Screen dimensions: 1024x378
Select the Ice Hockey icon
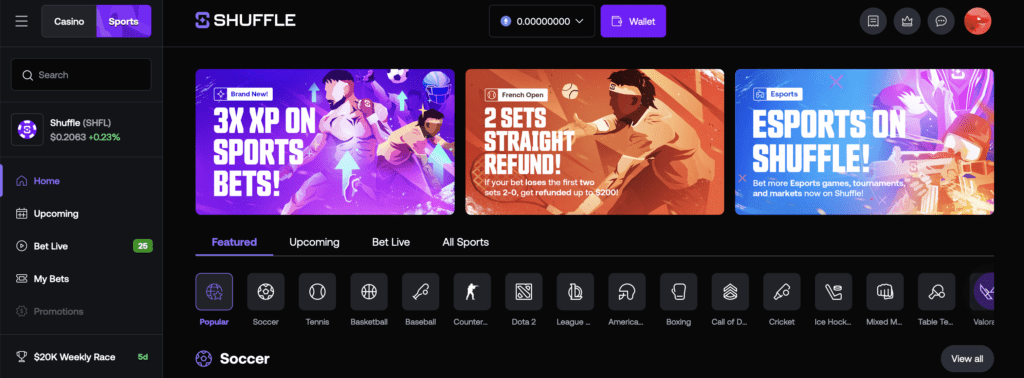[x=833, y=292]
